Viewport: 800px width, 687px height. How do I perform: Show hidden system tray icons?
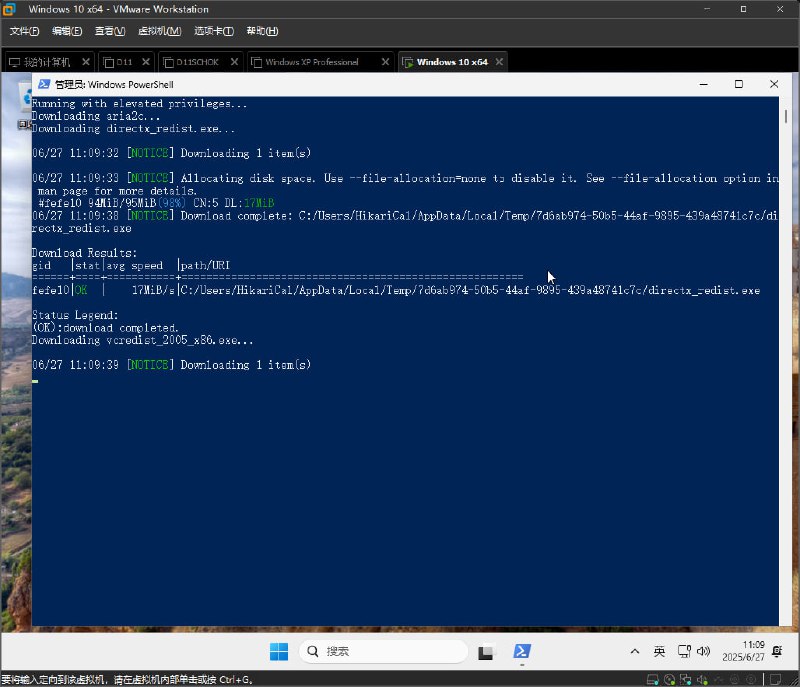(635, 651)
